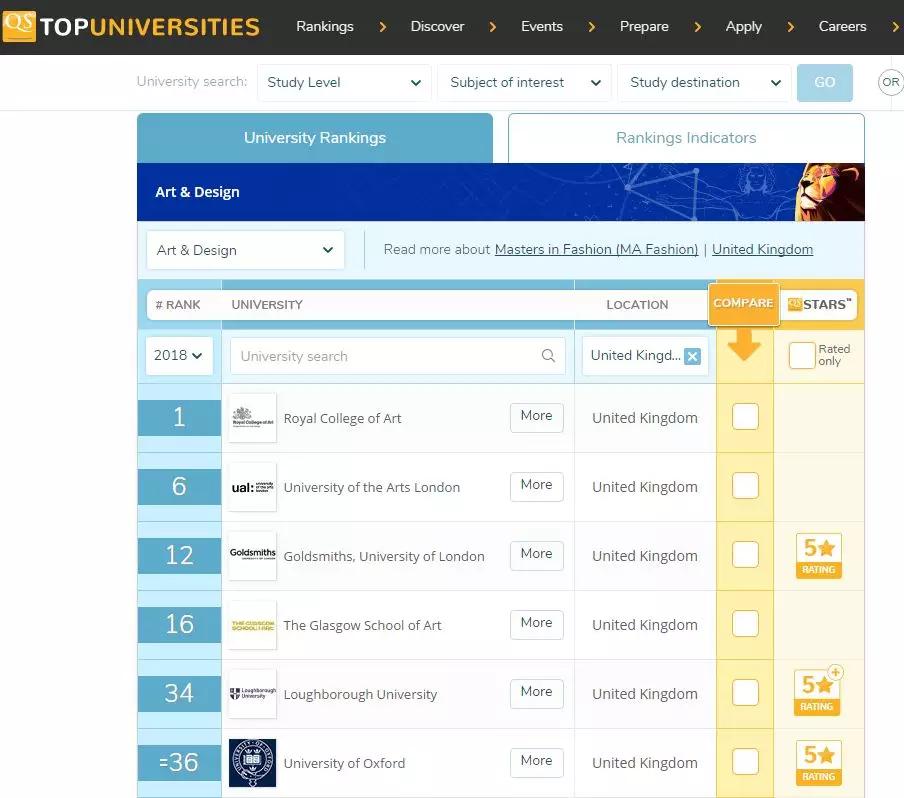Click More for Royal College of Art
This screenshot has height=798, width=904.
[536, 416]
